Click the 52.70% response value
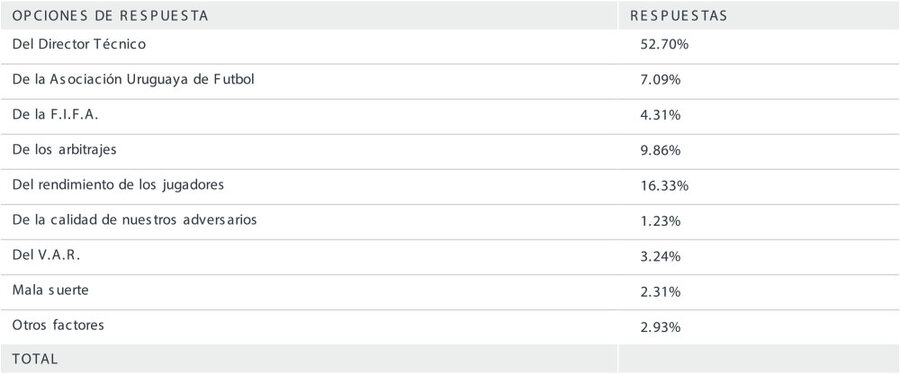Screen dimensions: 900x375 coord(664,45)
